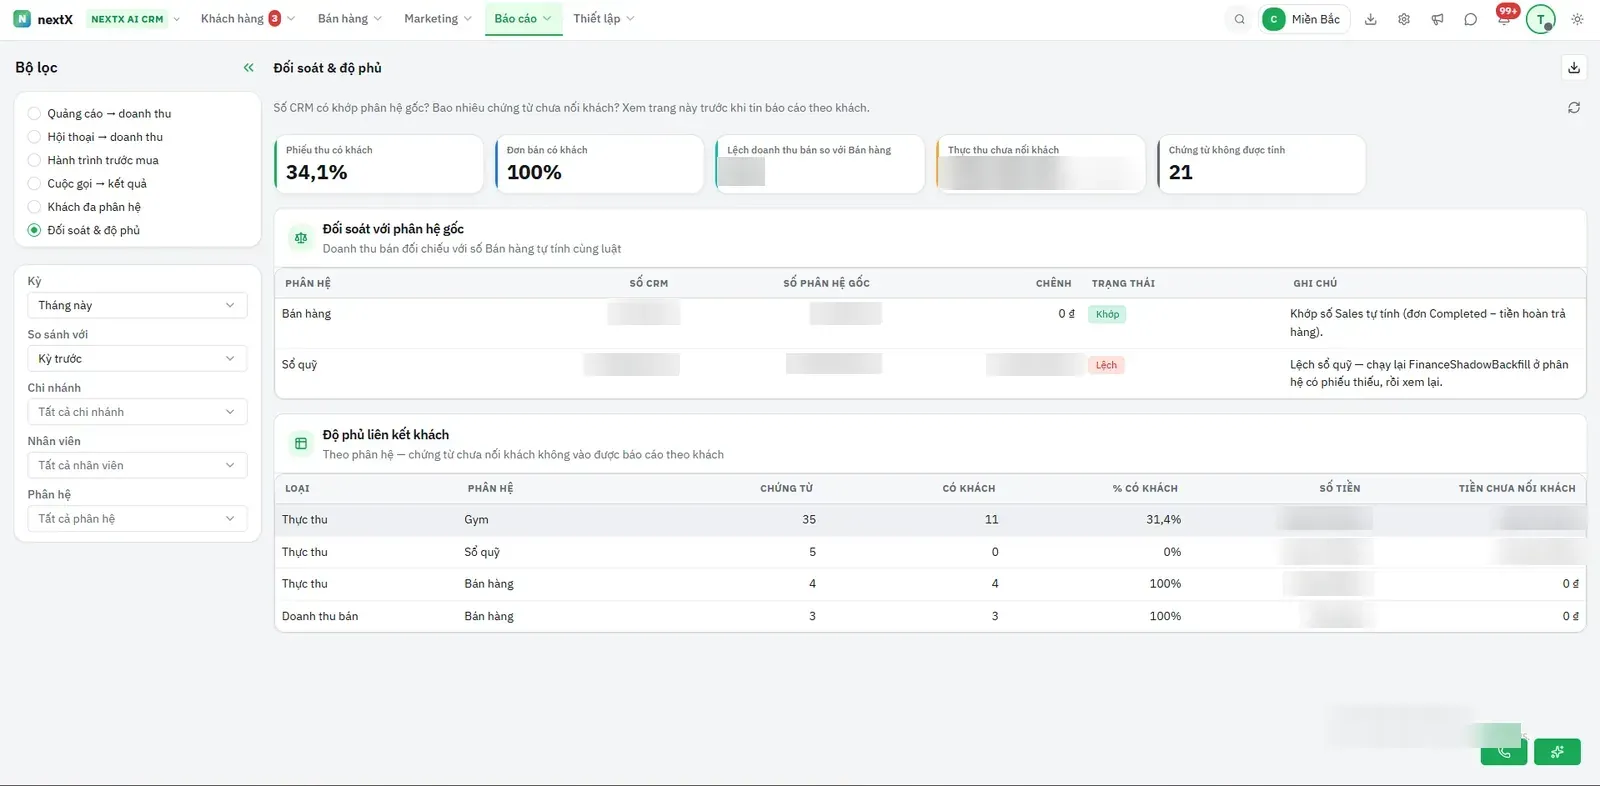Open the Thiết lập menu
Image resolution: width=1600 pixels, height=786 pixels.
603,18
